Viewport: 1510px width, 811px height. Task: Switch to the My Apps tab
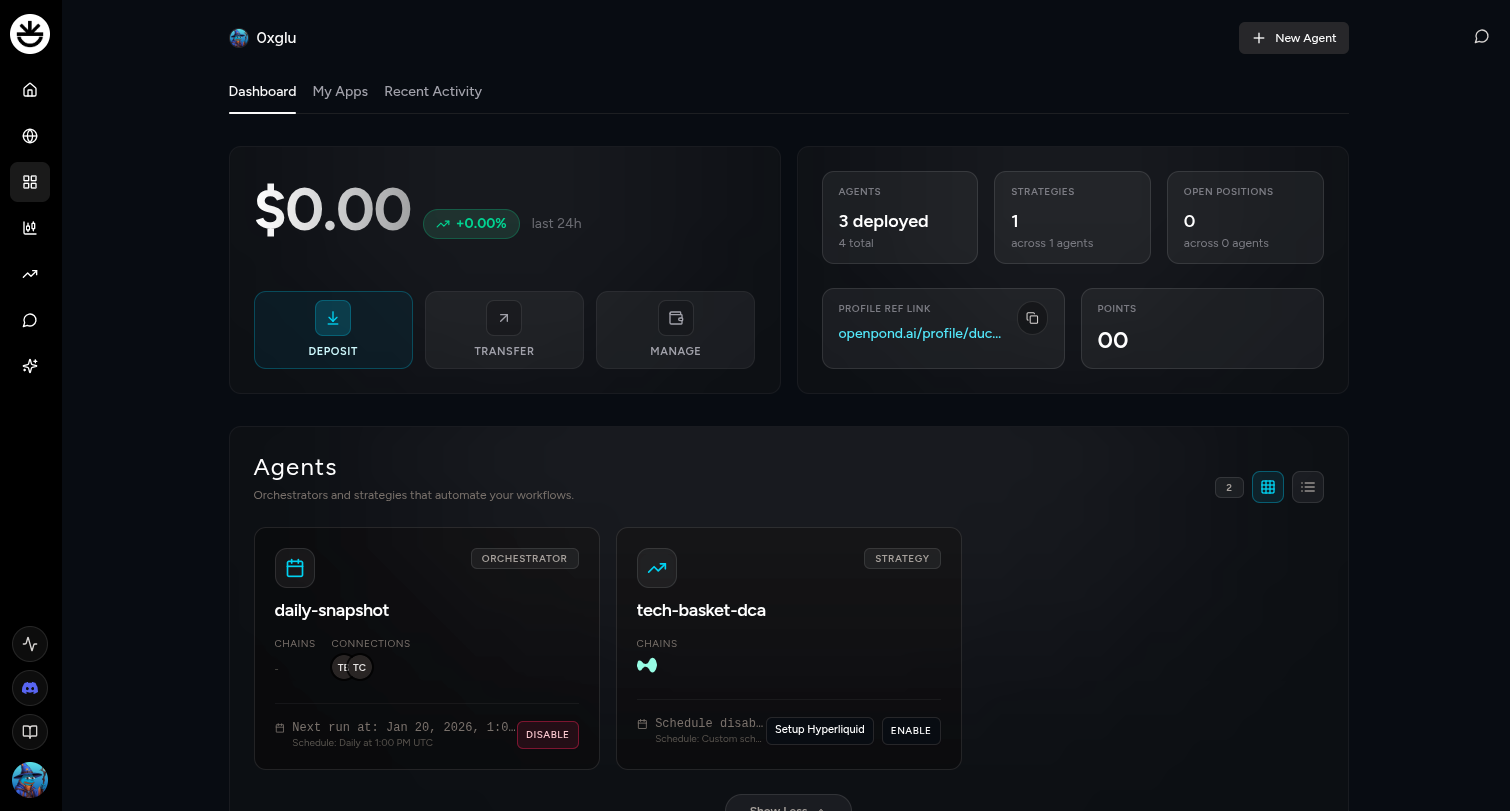(x=340, y=92)
